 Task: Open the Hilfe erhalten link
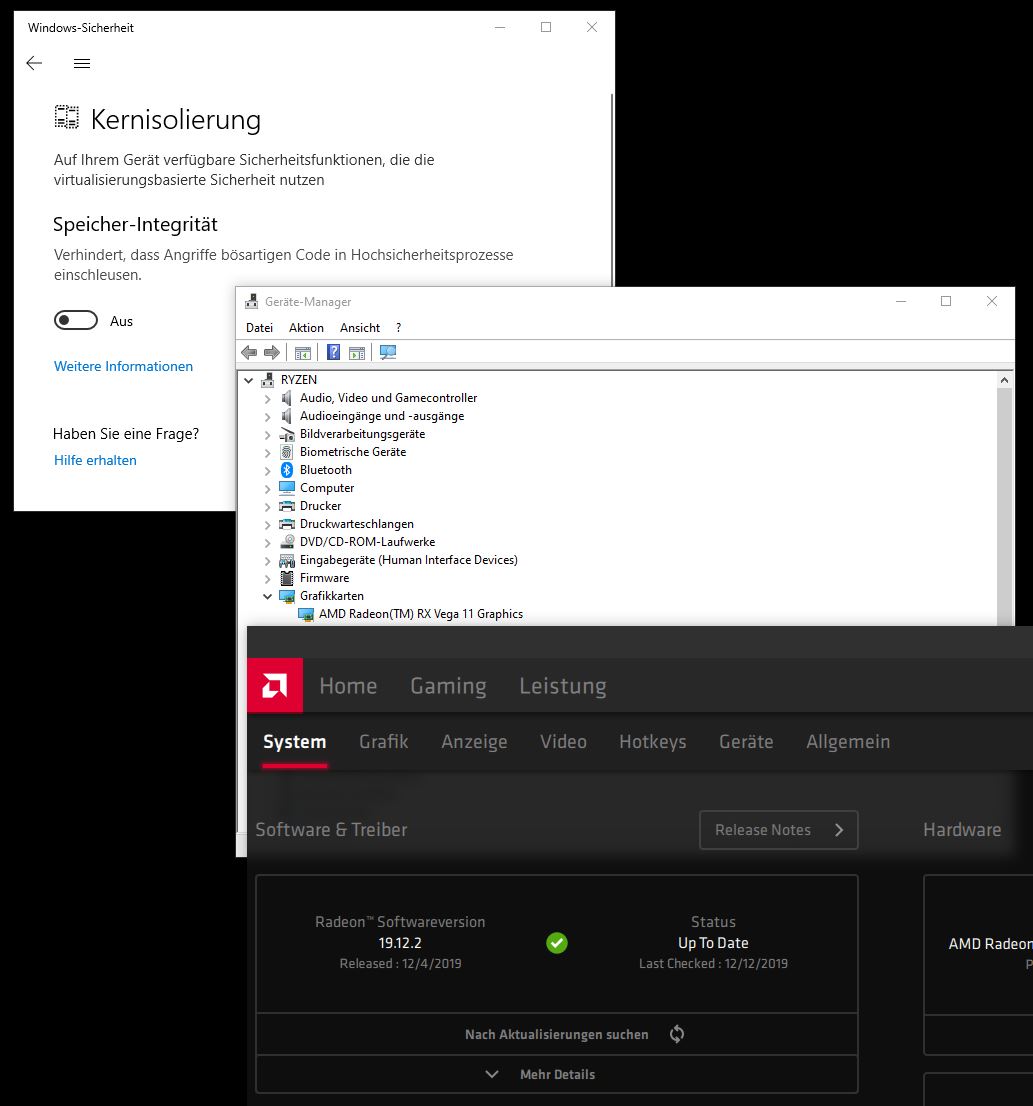(x=95, y=460)
